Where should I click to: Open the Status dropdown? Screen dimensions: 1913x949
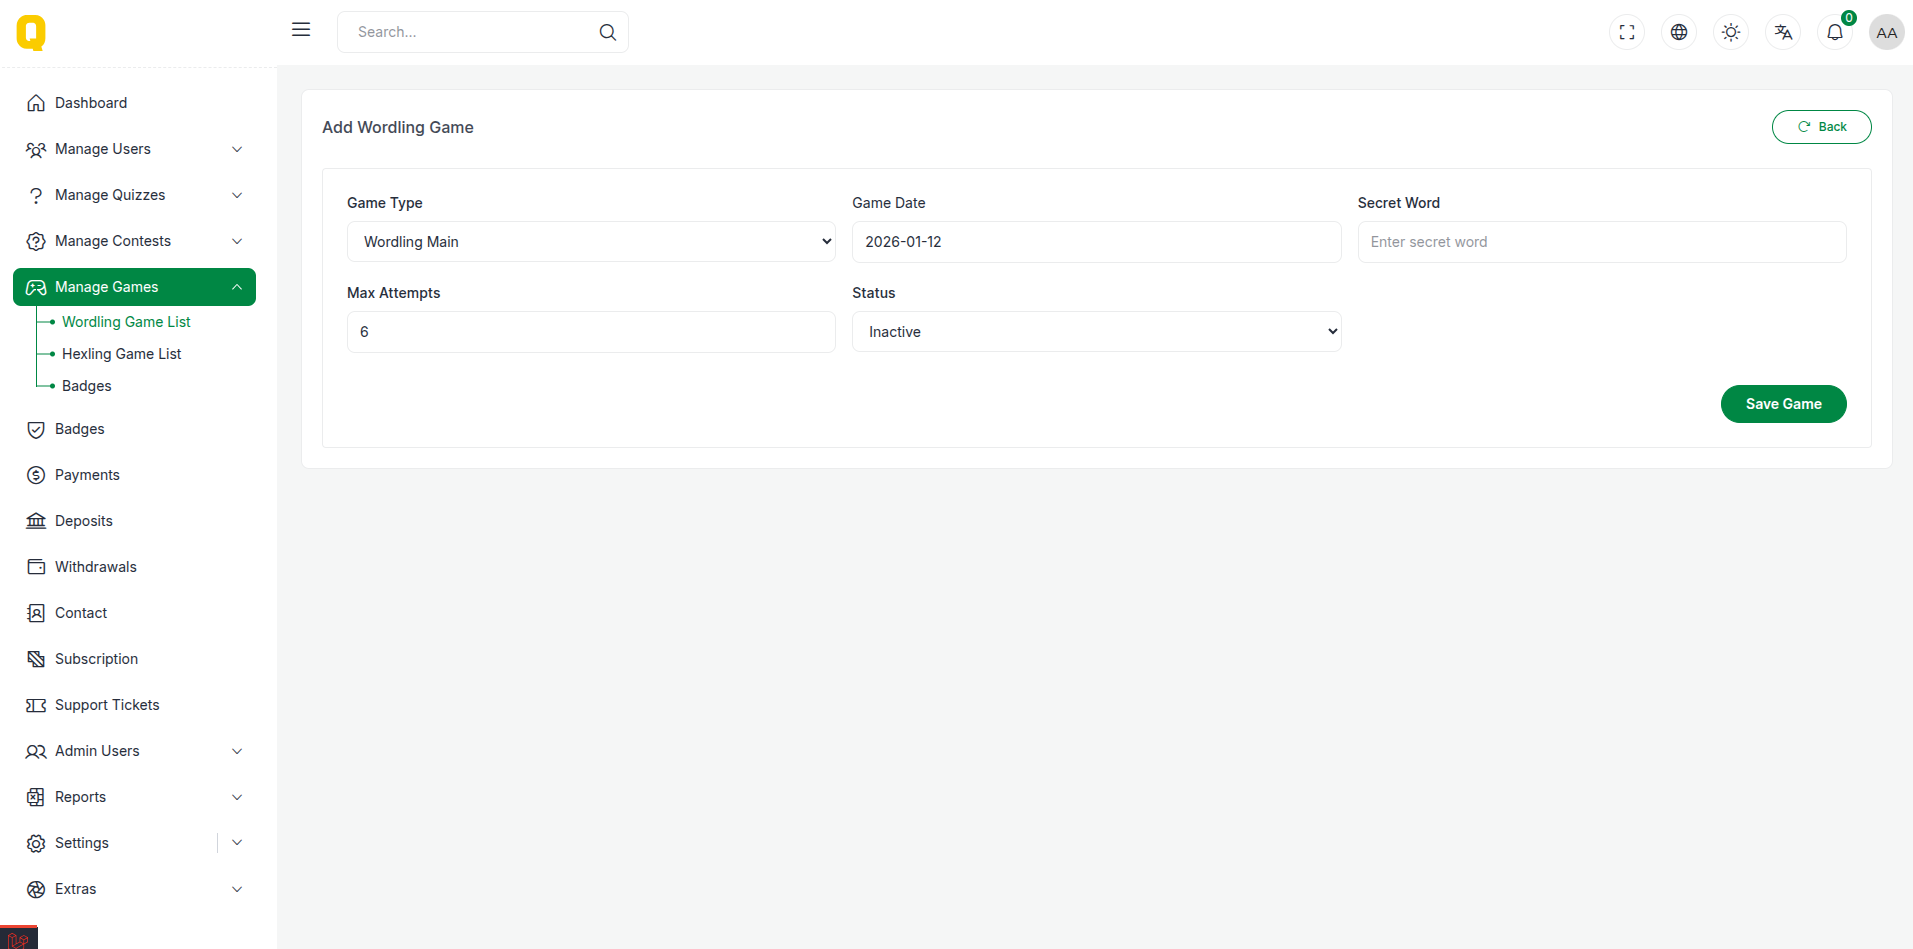1096,332
